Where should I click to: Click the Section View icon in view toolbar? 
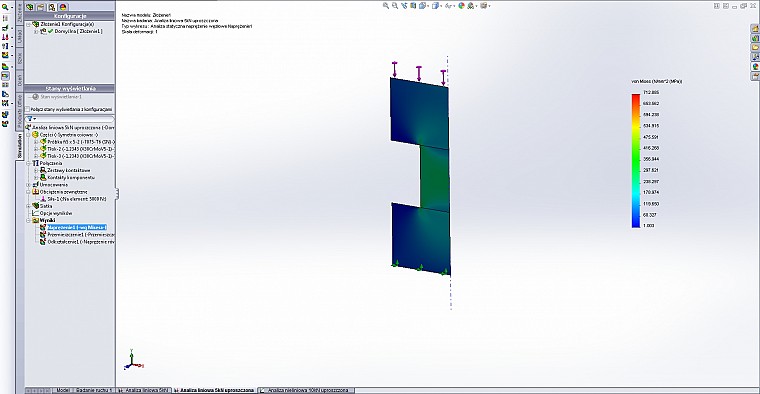[x=413, y=6]
